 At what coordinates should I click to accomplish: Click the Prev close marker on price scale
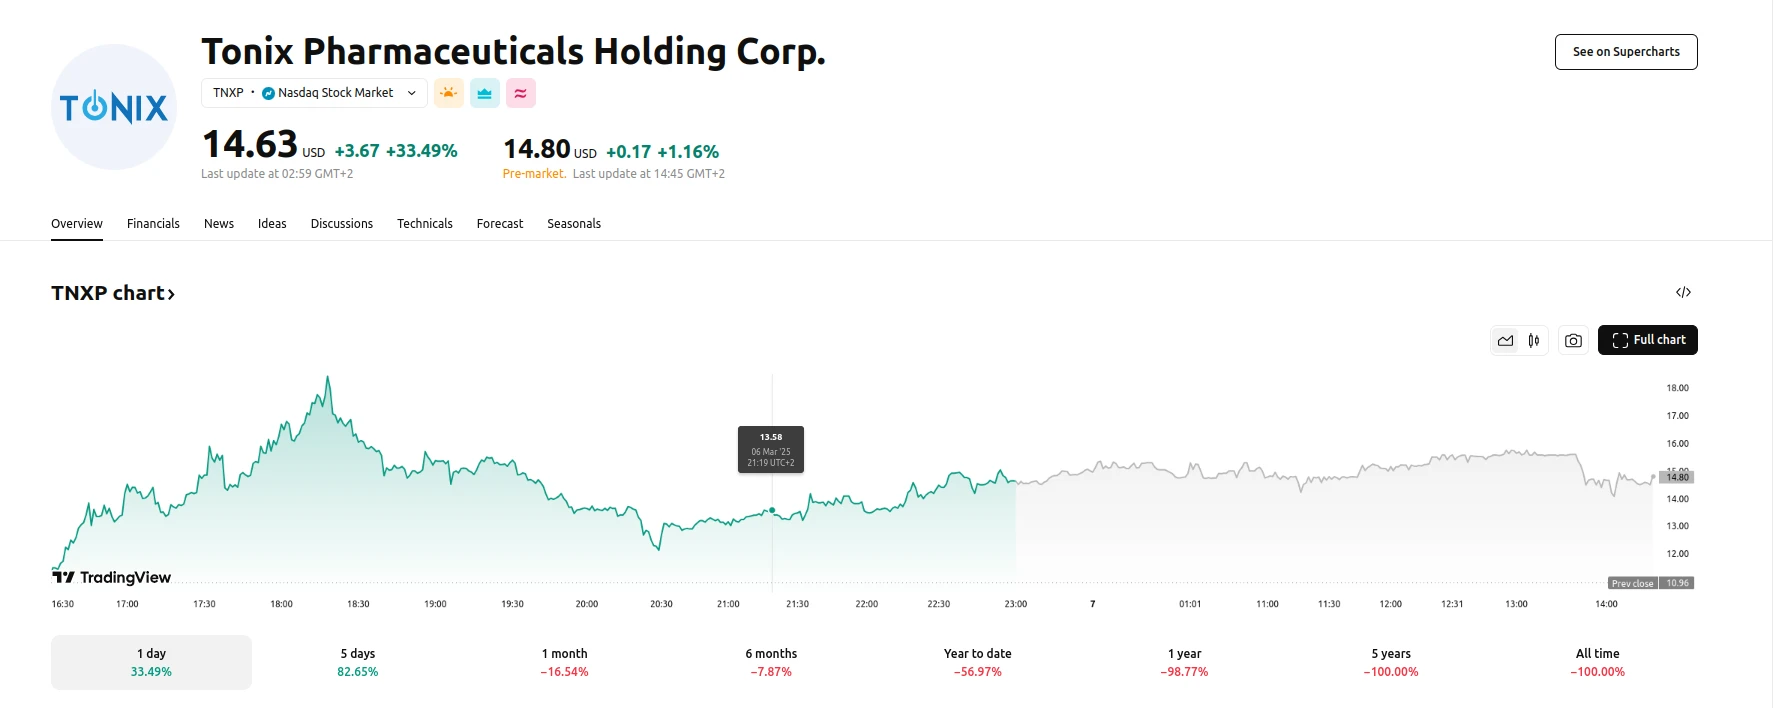pyautogui.click(x=1633, y=582)
